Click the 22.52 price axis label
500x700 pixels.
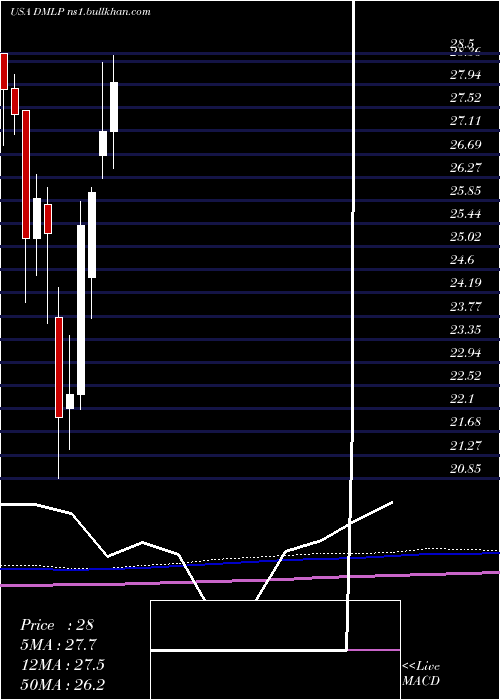[x=465, y=376]
